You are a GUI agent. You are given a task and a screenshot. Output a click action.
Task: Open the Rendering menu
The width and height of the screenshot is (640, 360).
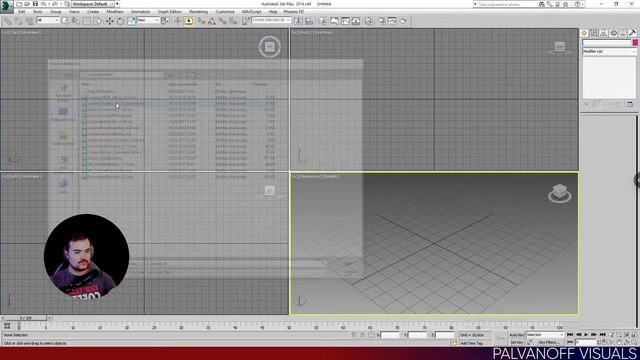point(199,12)
